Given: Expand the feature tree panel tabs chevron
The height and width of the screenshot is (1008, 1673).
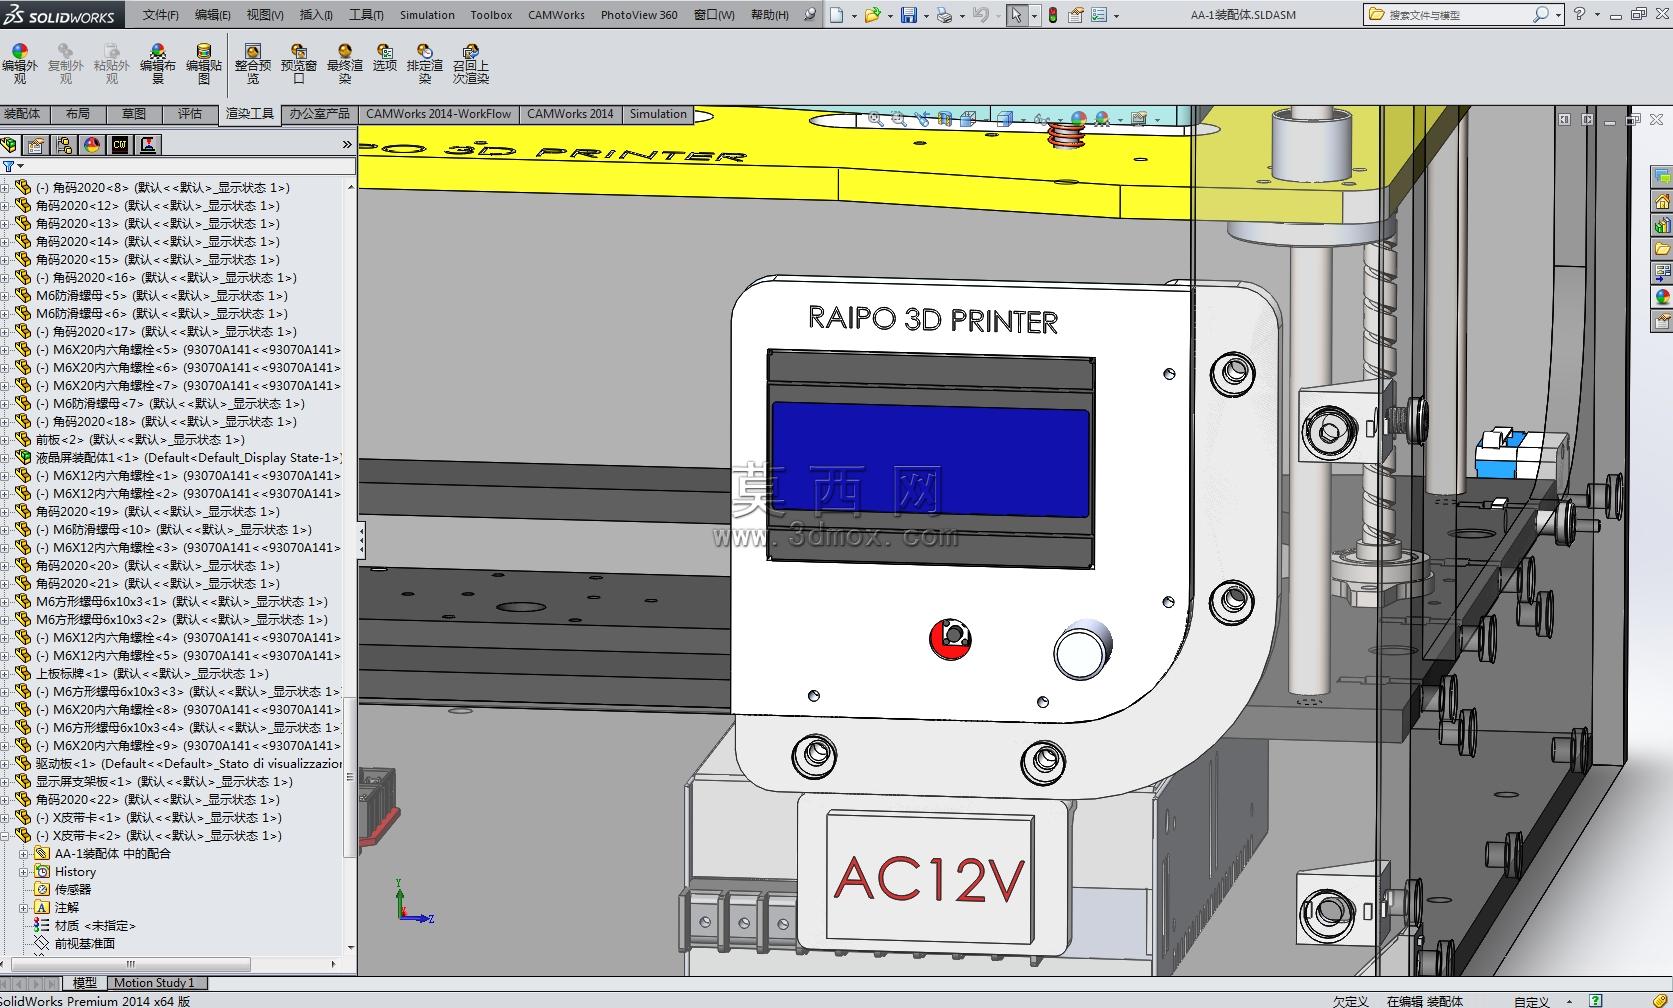Looking at the screenshot, I should click(347, 145).
